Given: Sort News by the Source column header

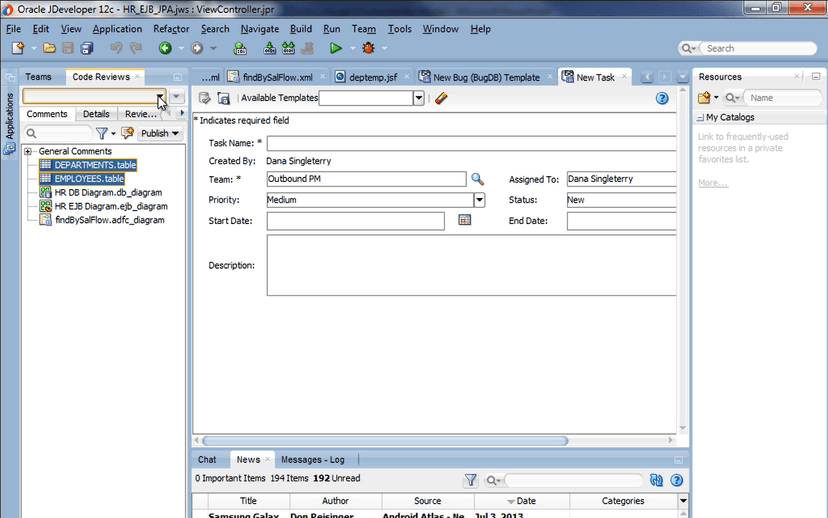Looking at the screenshot, I should pyautogui.click(x=428, y=501).
